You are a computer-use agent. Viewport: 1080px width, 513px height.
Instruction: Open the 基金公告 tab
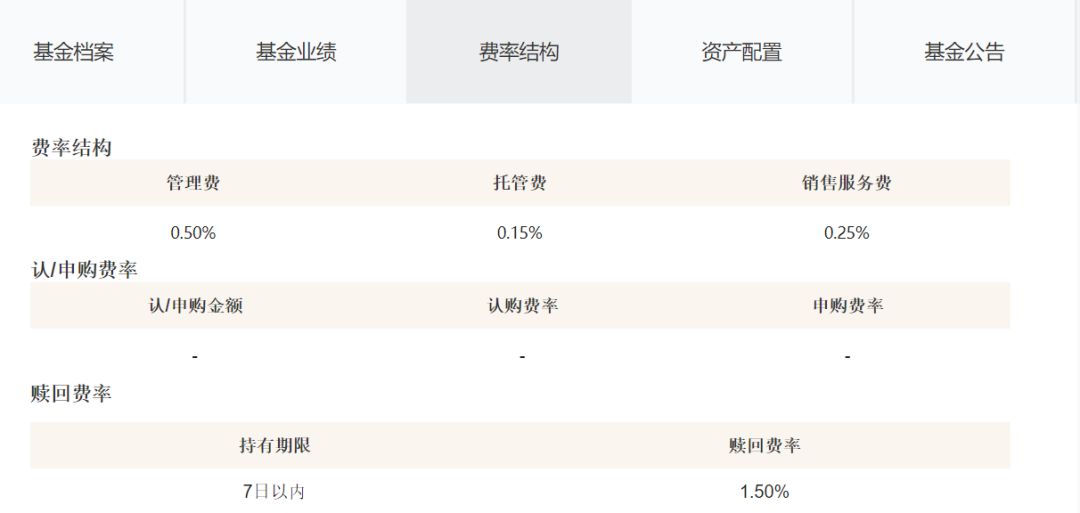964,52
